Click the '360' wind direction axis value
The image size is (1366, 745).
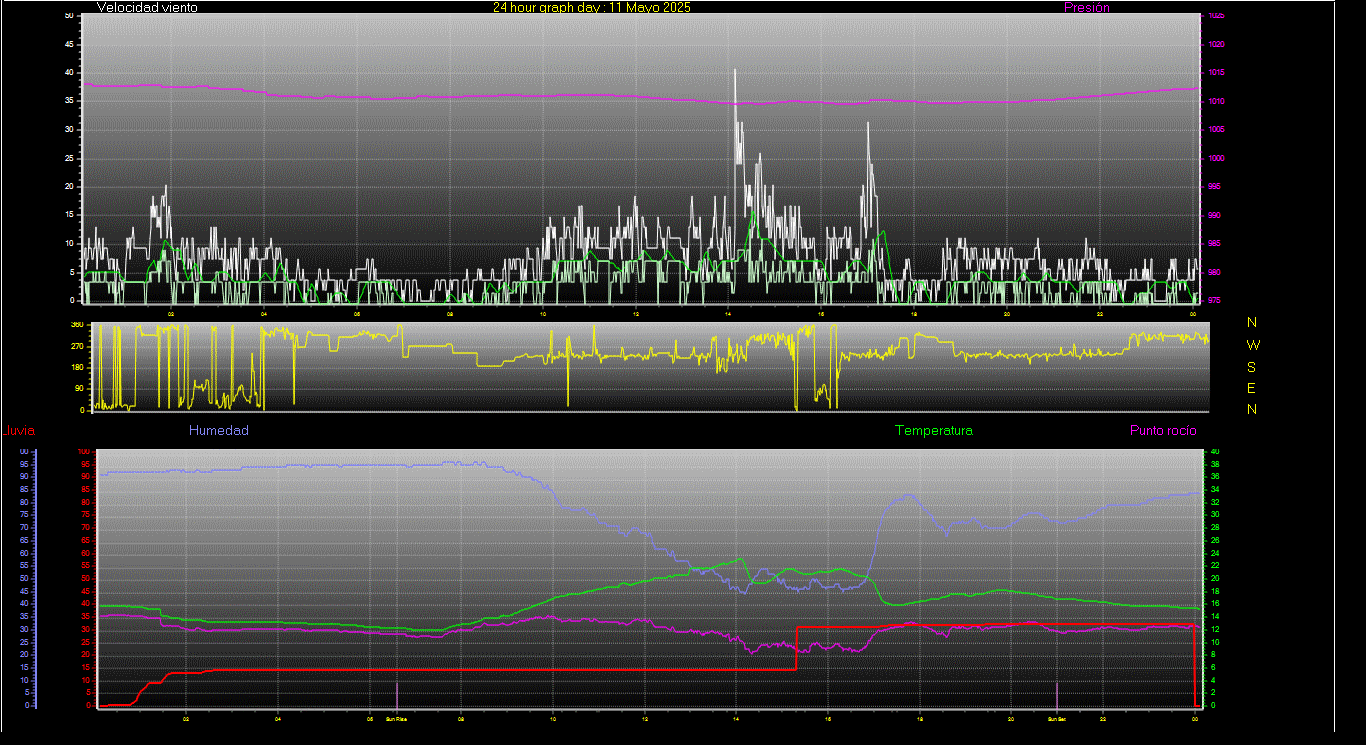[x=76, y=325]
